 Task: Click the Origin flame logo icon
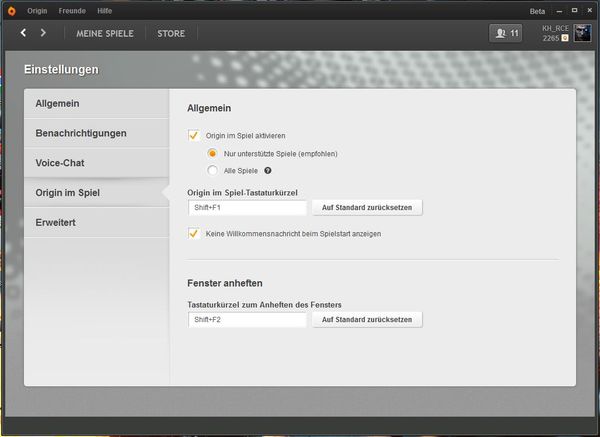pos(11,11)
